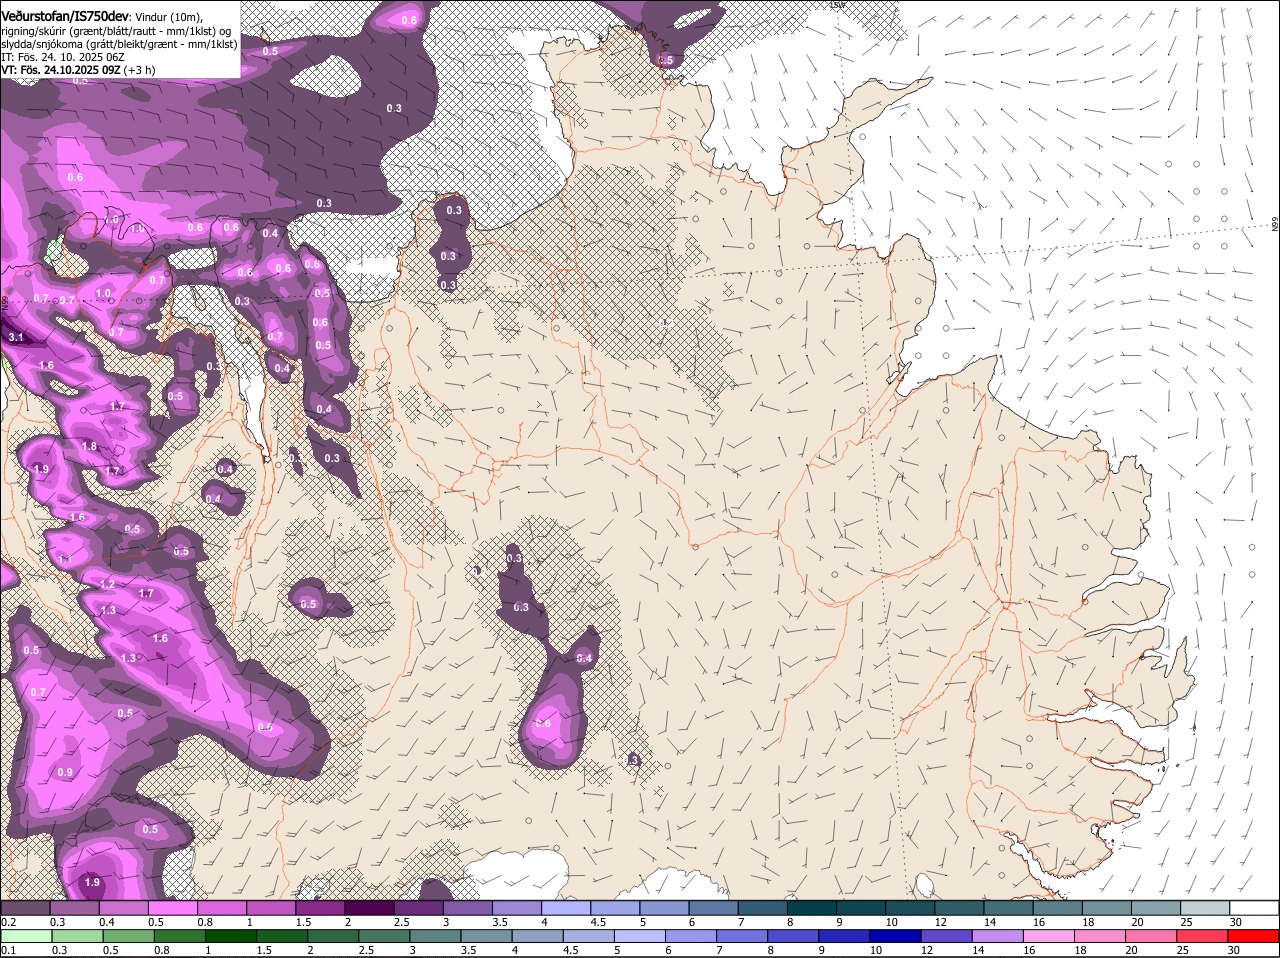Select the lavender 5–6 swatch in the rain legend
The width and height of the screenshot is (1280, 958).
coord(641,936)
